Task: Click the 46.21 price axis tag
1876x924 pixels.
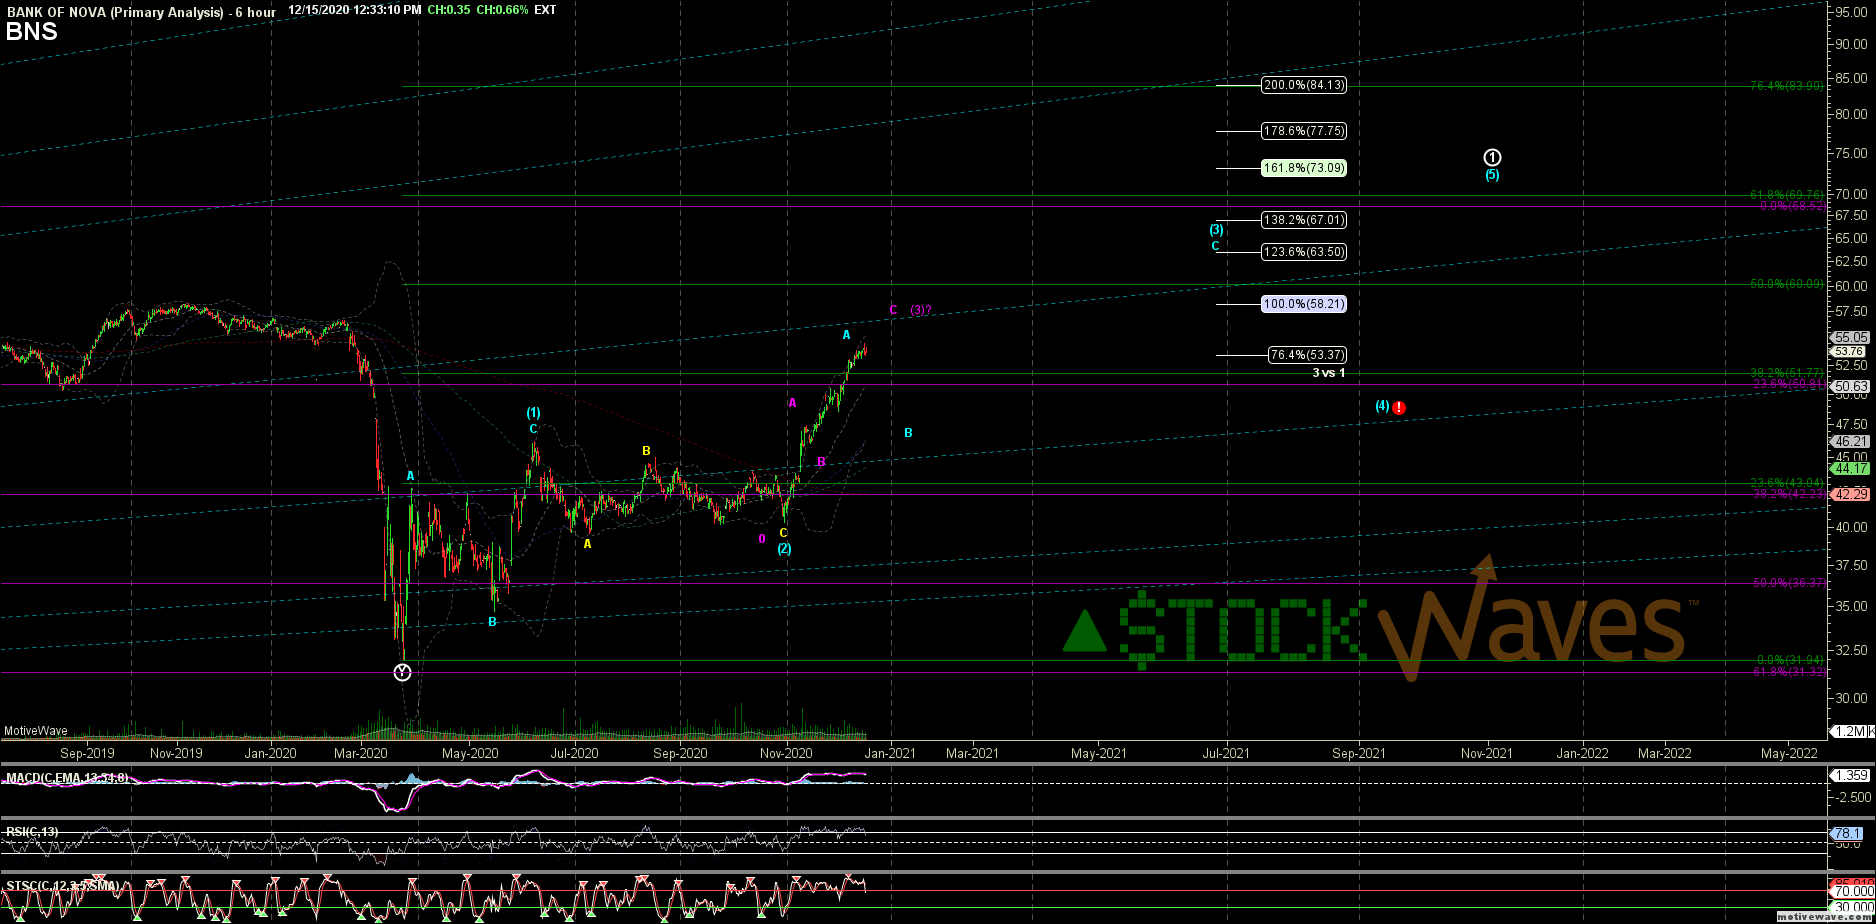Action: [x=1852, y=442]
